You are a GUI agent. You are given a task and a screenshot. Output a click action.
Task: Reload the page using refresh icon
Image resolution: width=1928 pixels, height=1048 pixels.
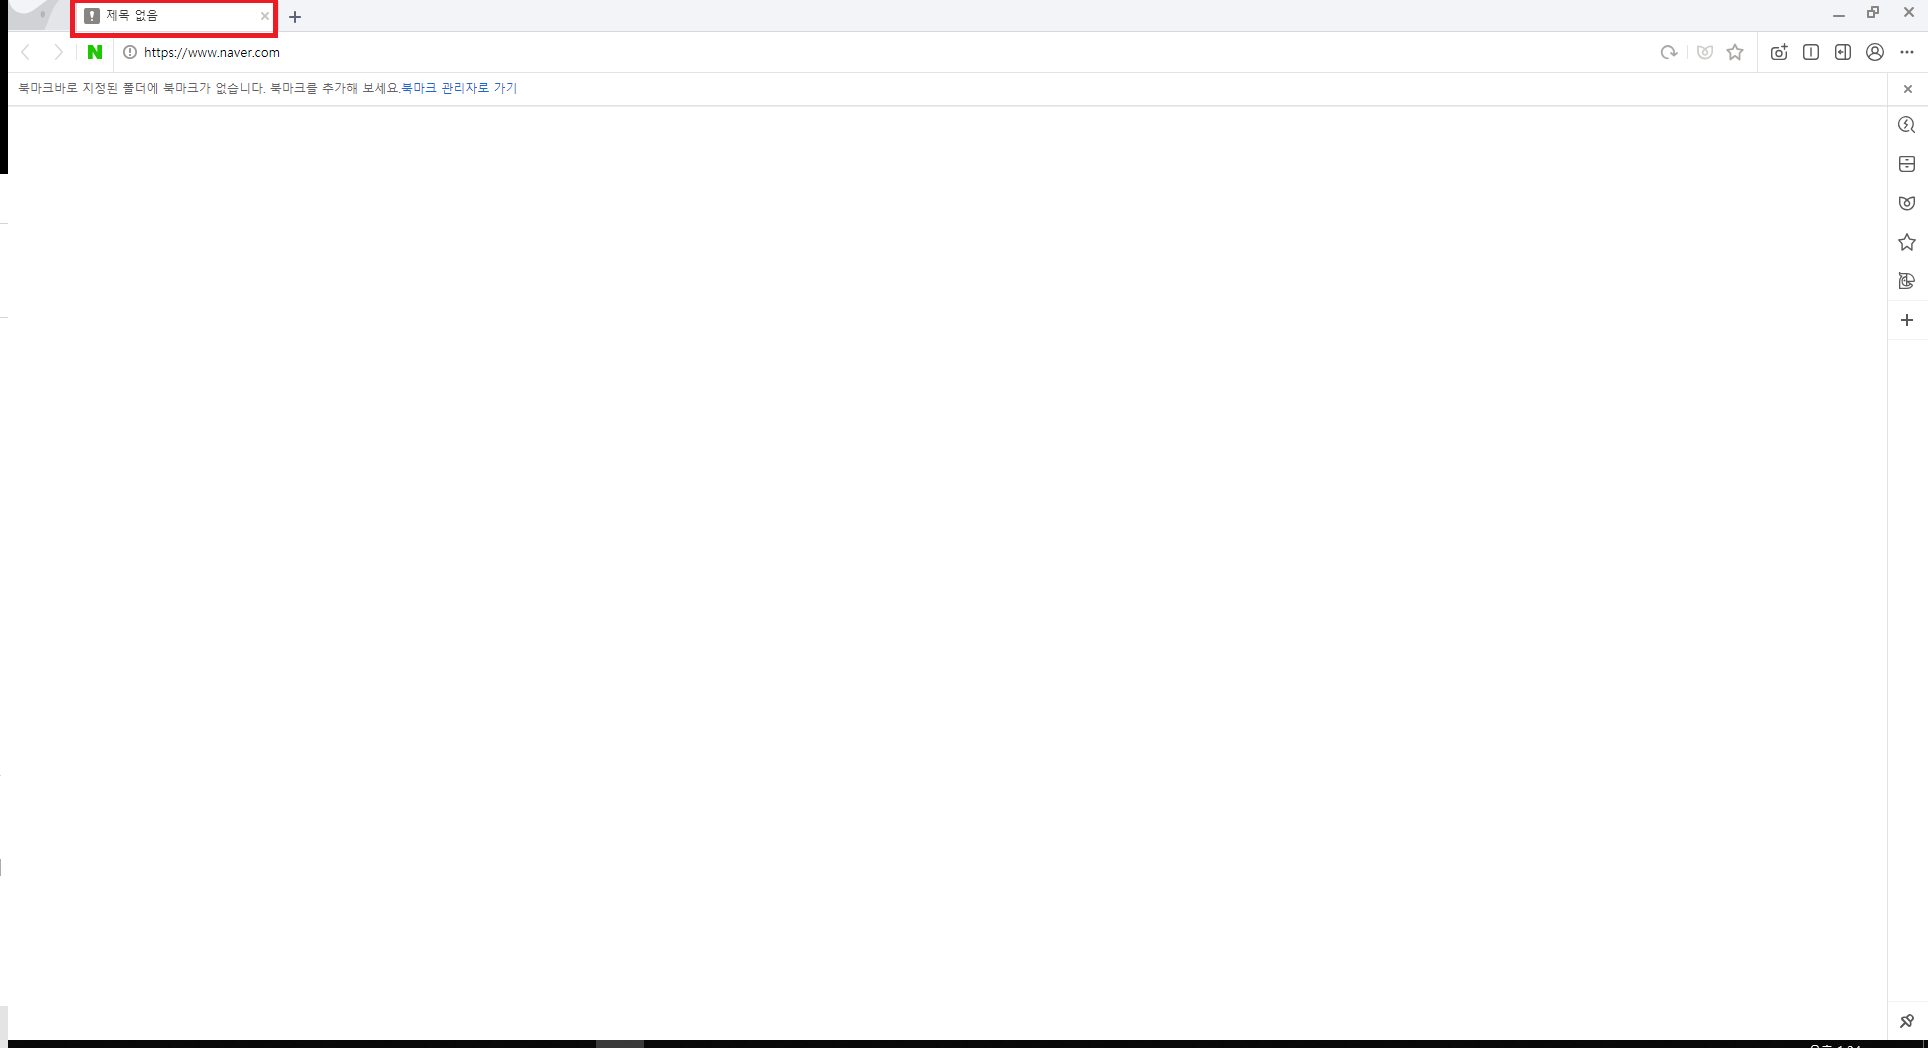1668,52
